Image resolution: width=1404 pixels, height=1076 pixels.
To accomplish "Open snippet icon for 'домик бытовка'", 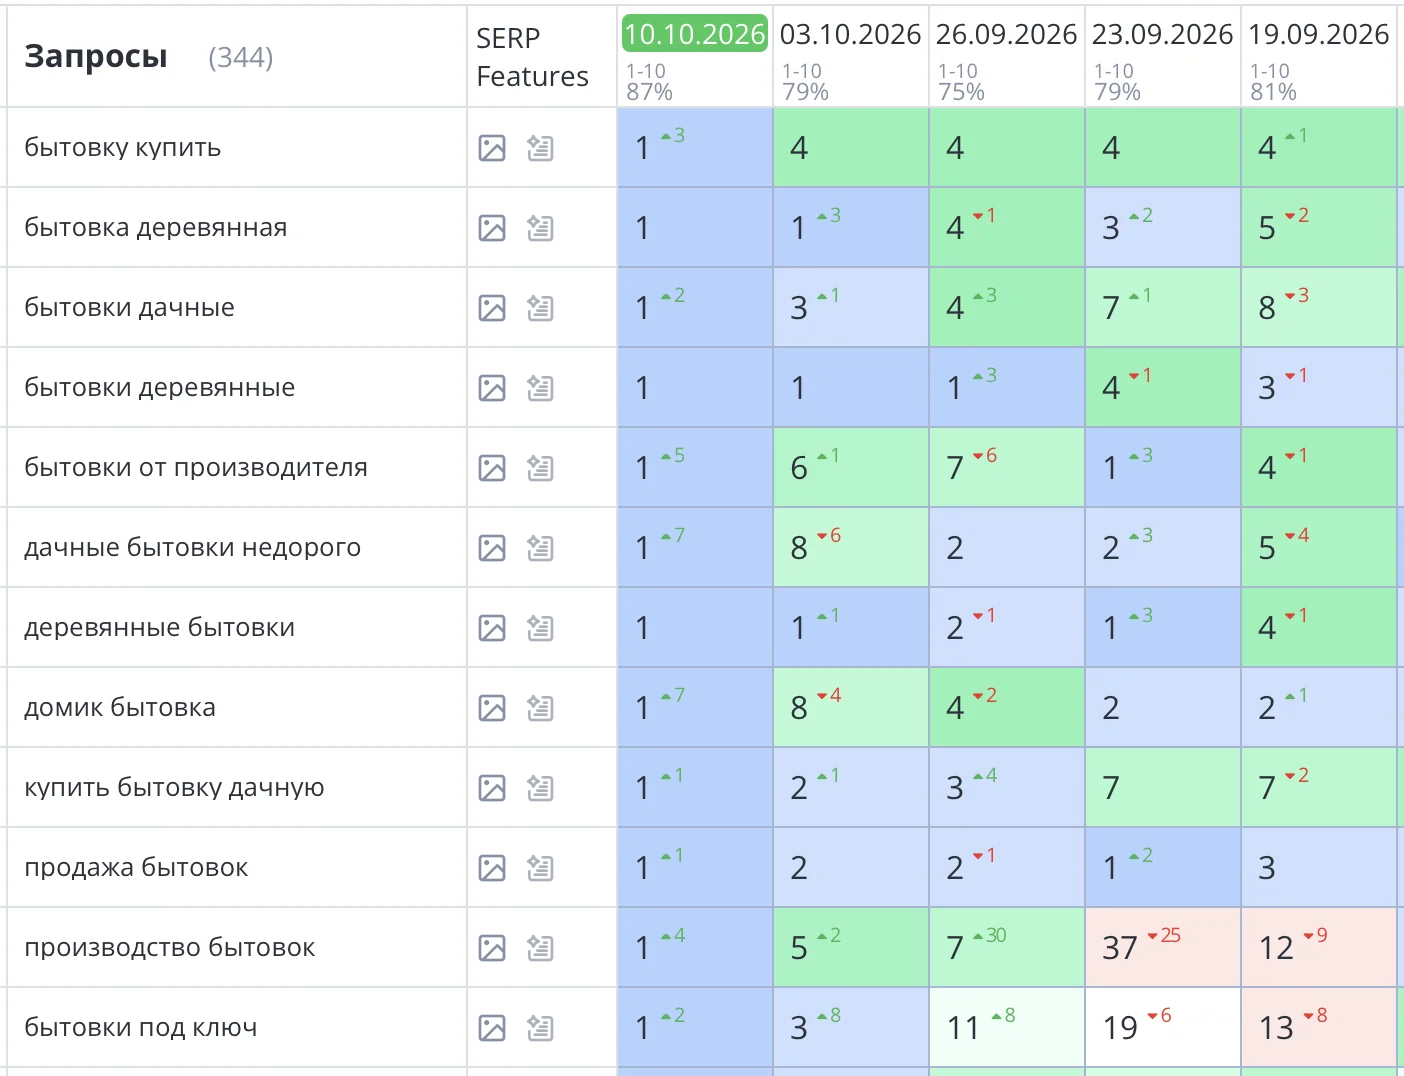I will 540,708.
